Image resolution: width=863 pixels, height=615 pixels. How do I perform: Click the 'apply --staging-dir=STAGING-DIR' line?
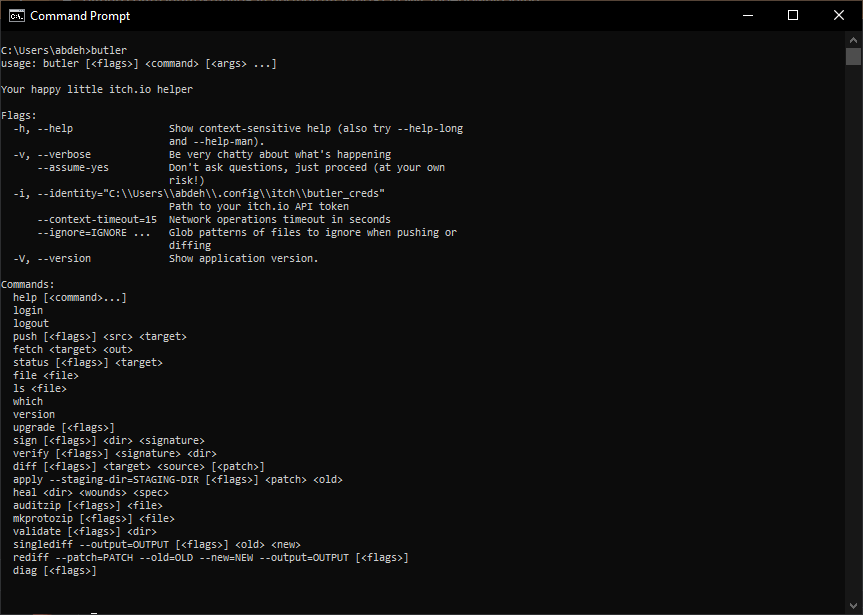click(x=178, y=480)
